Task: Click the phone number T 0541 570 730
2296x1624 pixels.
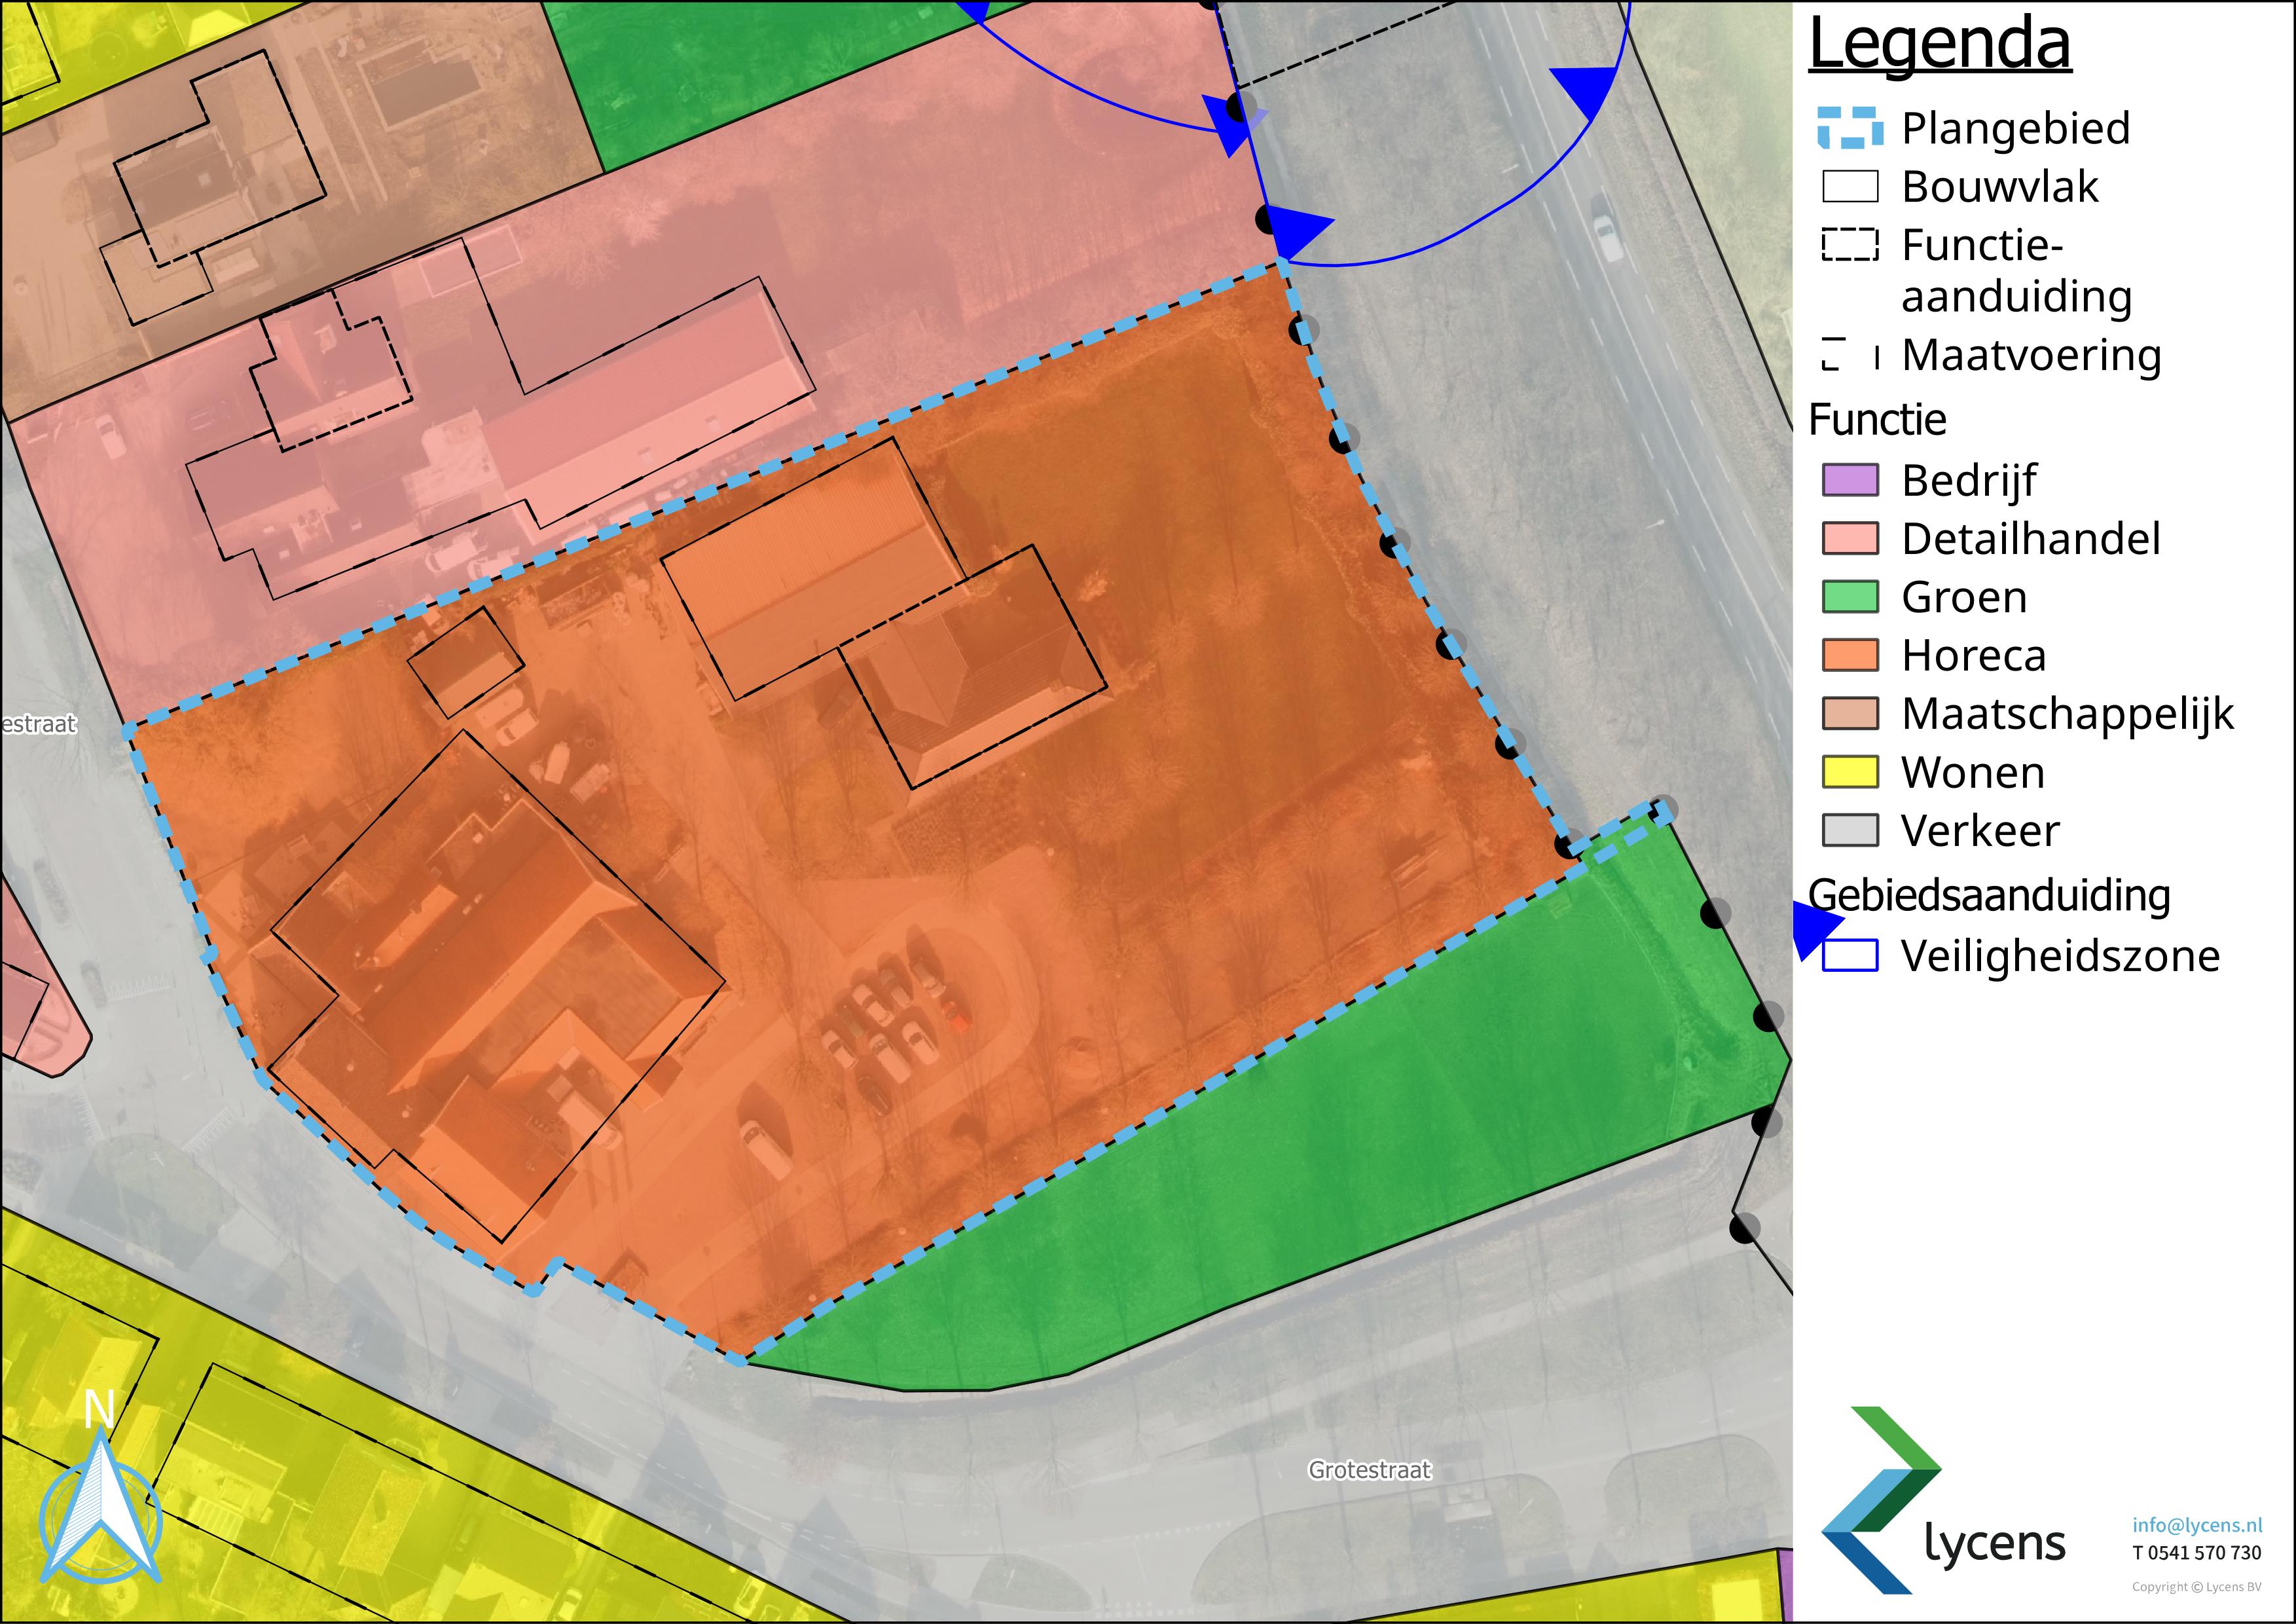Action: click(x=2197, y=1553)
